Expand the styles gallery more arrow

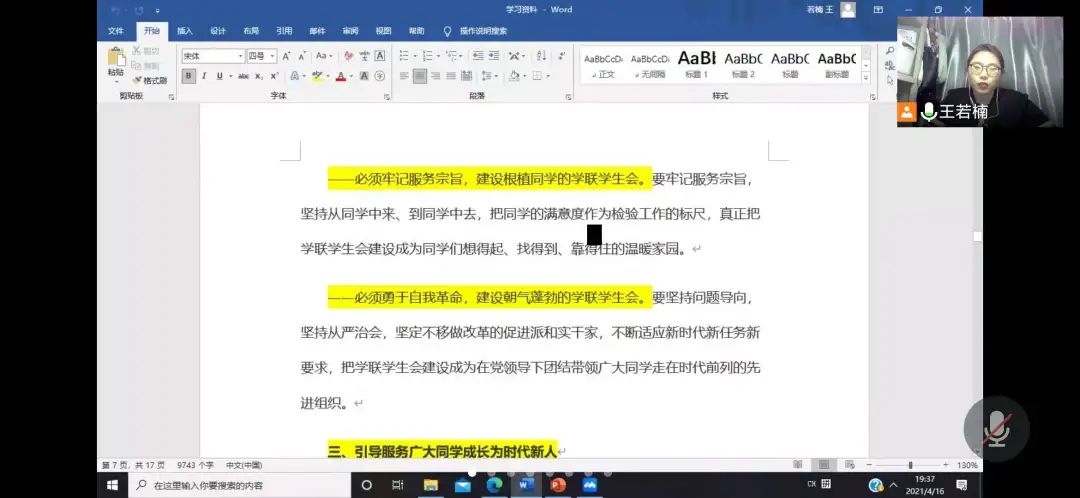[x=866, y=76]
